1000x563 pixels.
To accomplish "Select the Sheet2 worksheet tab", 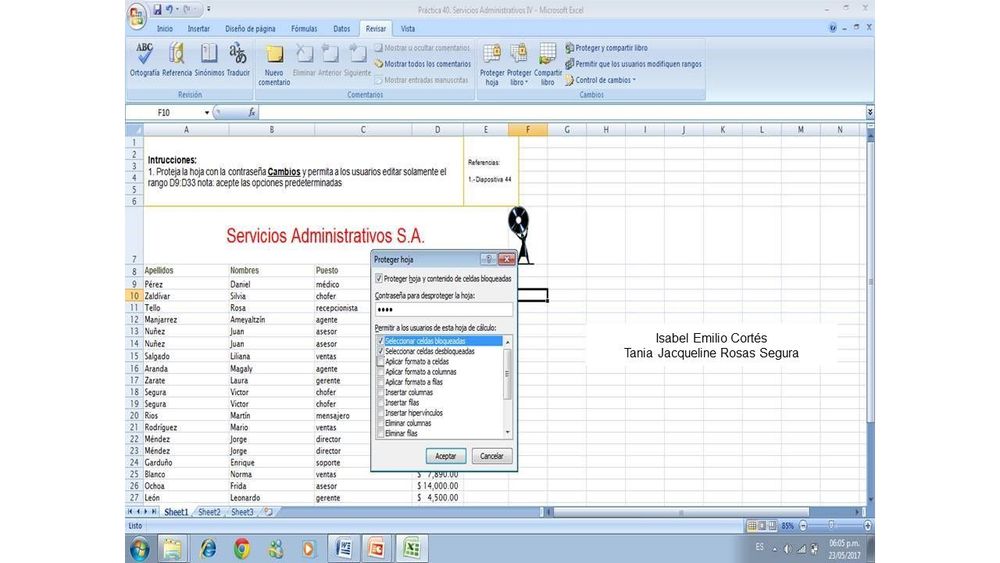I will 208,512.
